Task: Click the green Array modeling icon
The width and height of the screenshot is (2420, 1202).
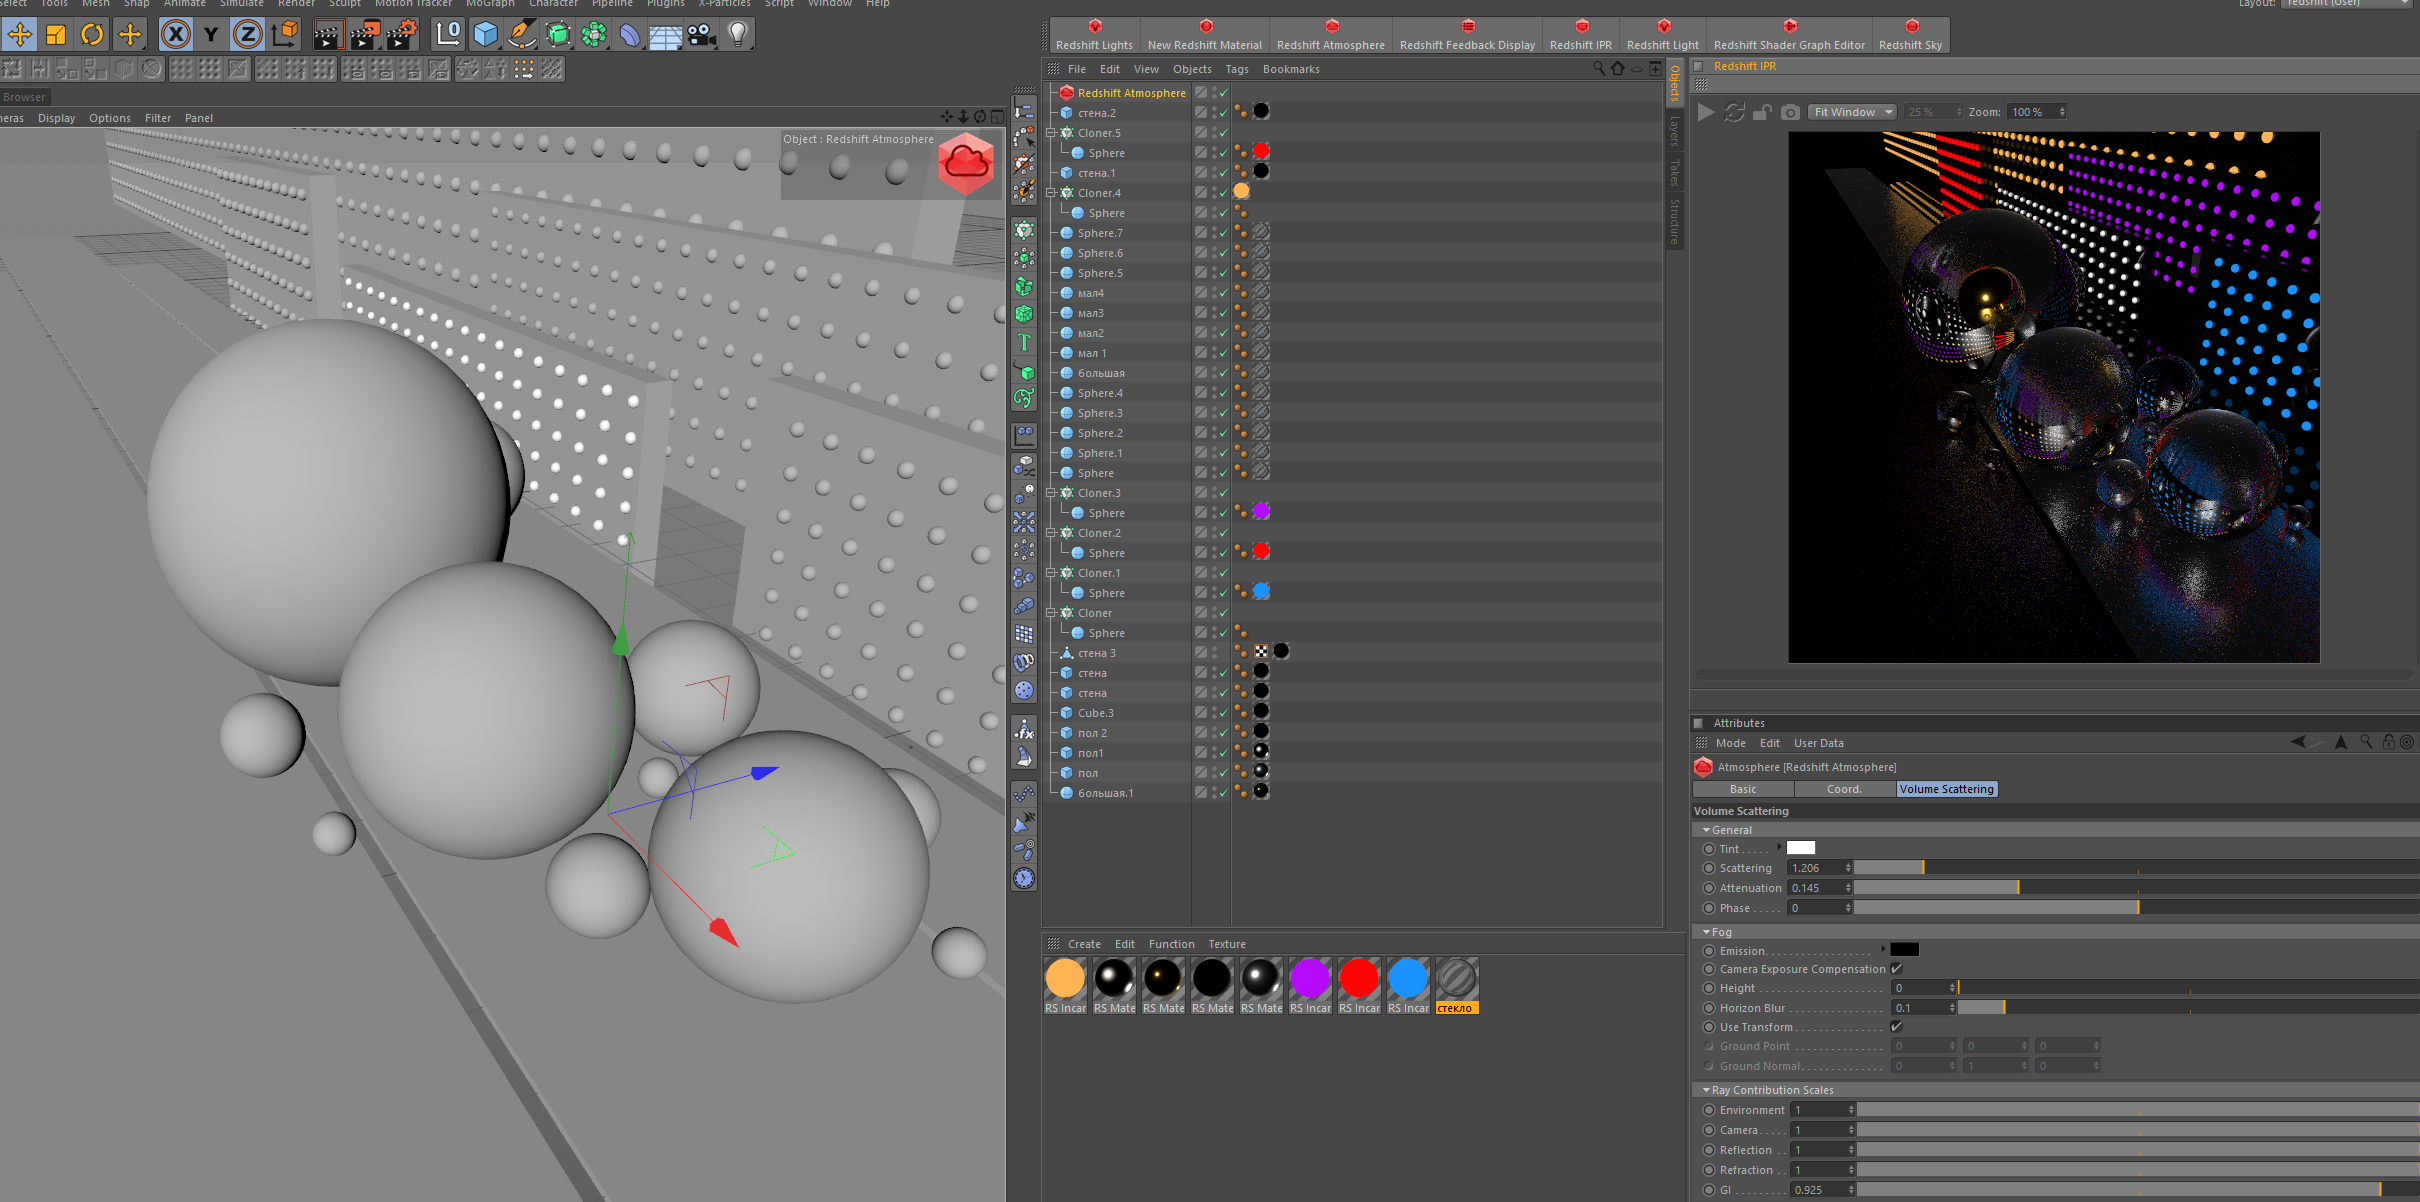Action: (594, 35)
